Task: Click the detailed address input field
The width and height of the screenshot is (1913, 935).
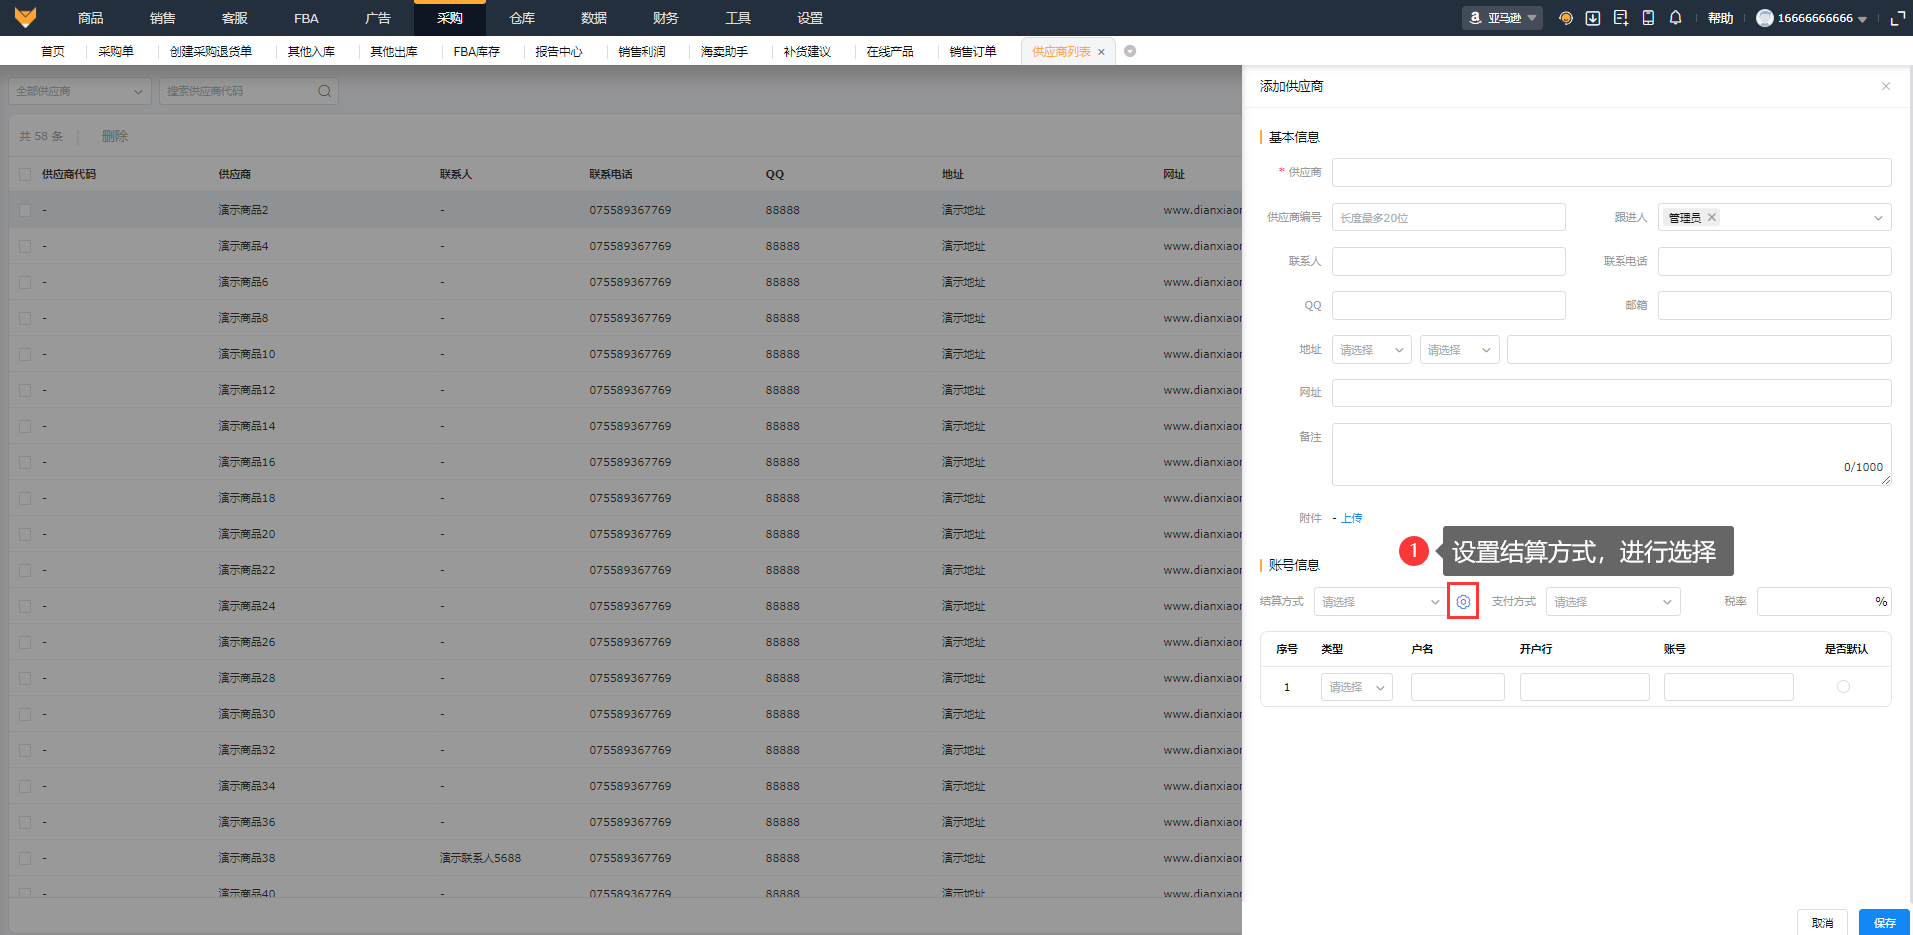Action: pyautogui.click(x=1699, y=350)
